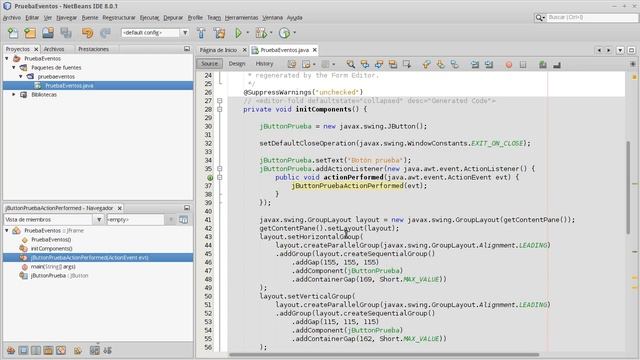Toggle Show Inner Classes filter in Navigator
This screenshot has height=360, width=640.
coord(61,350)
